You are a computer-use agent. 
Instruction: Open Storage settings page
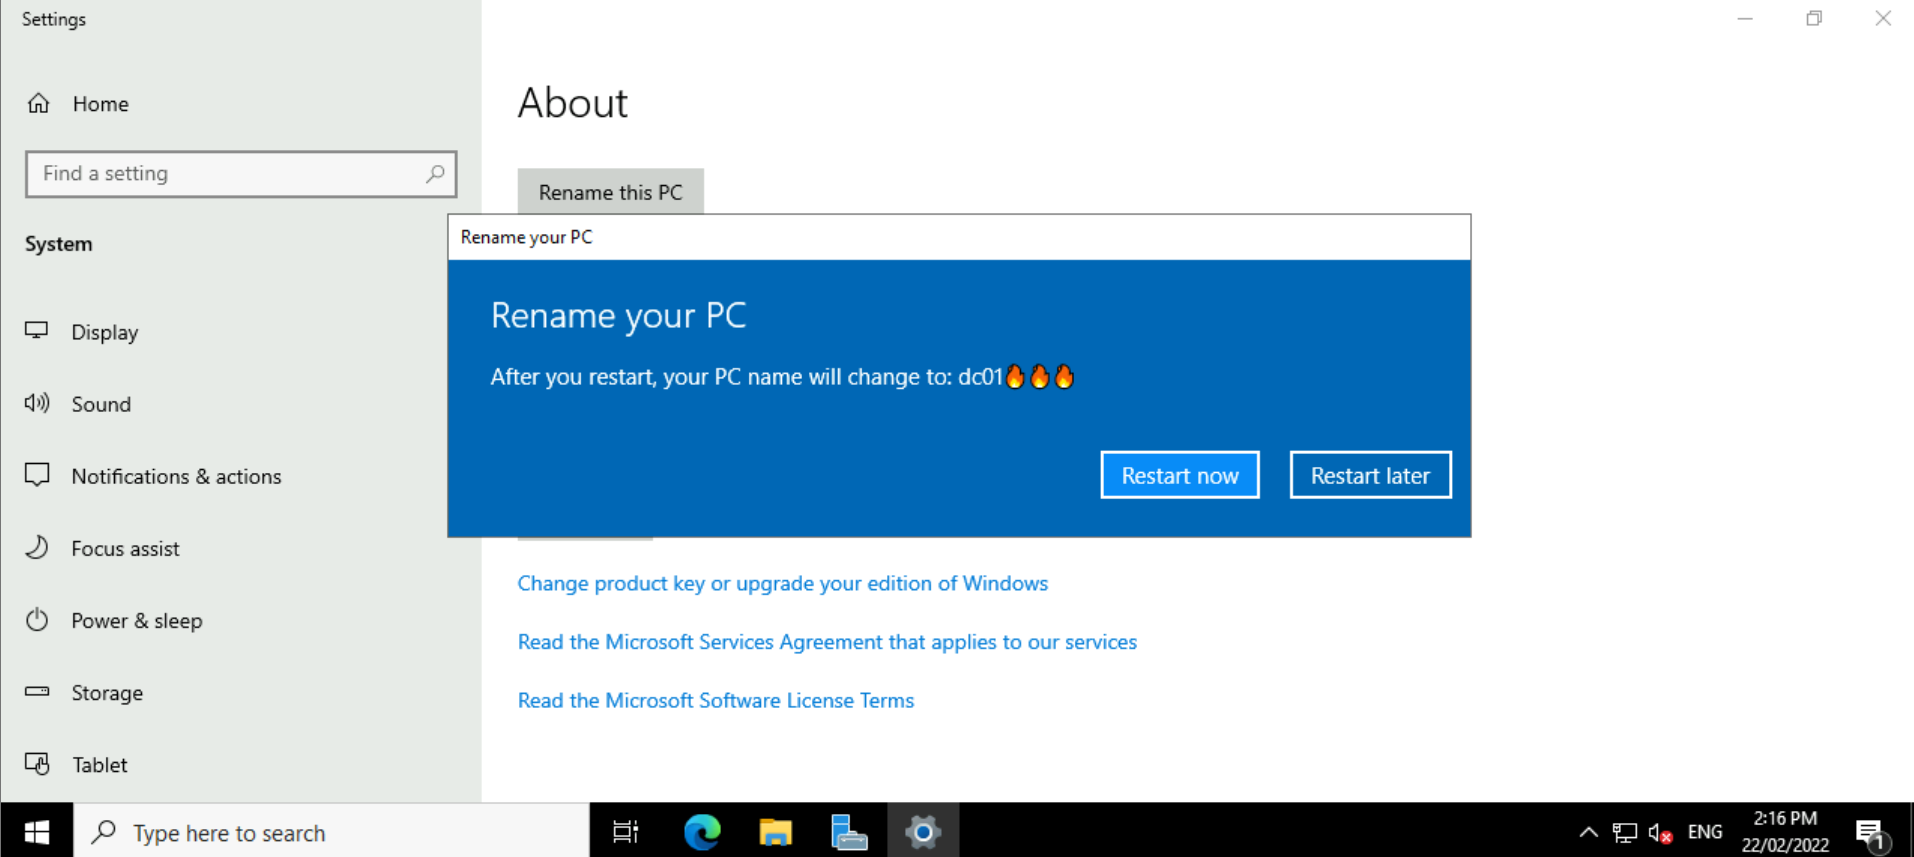(106, 692)
